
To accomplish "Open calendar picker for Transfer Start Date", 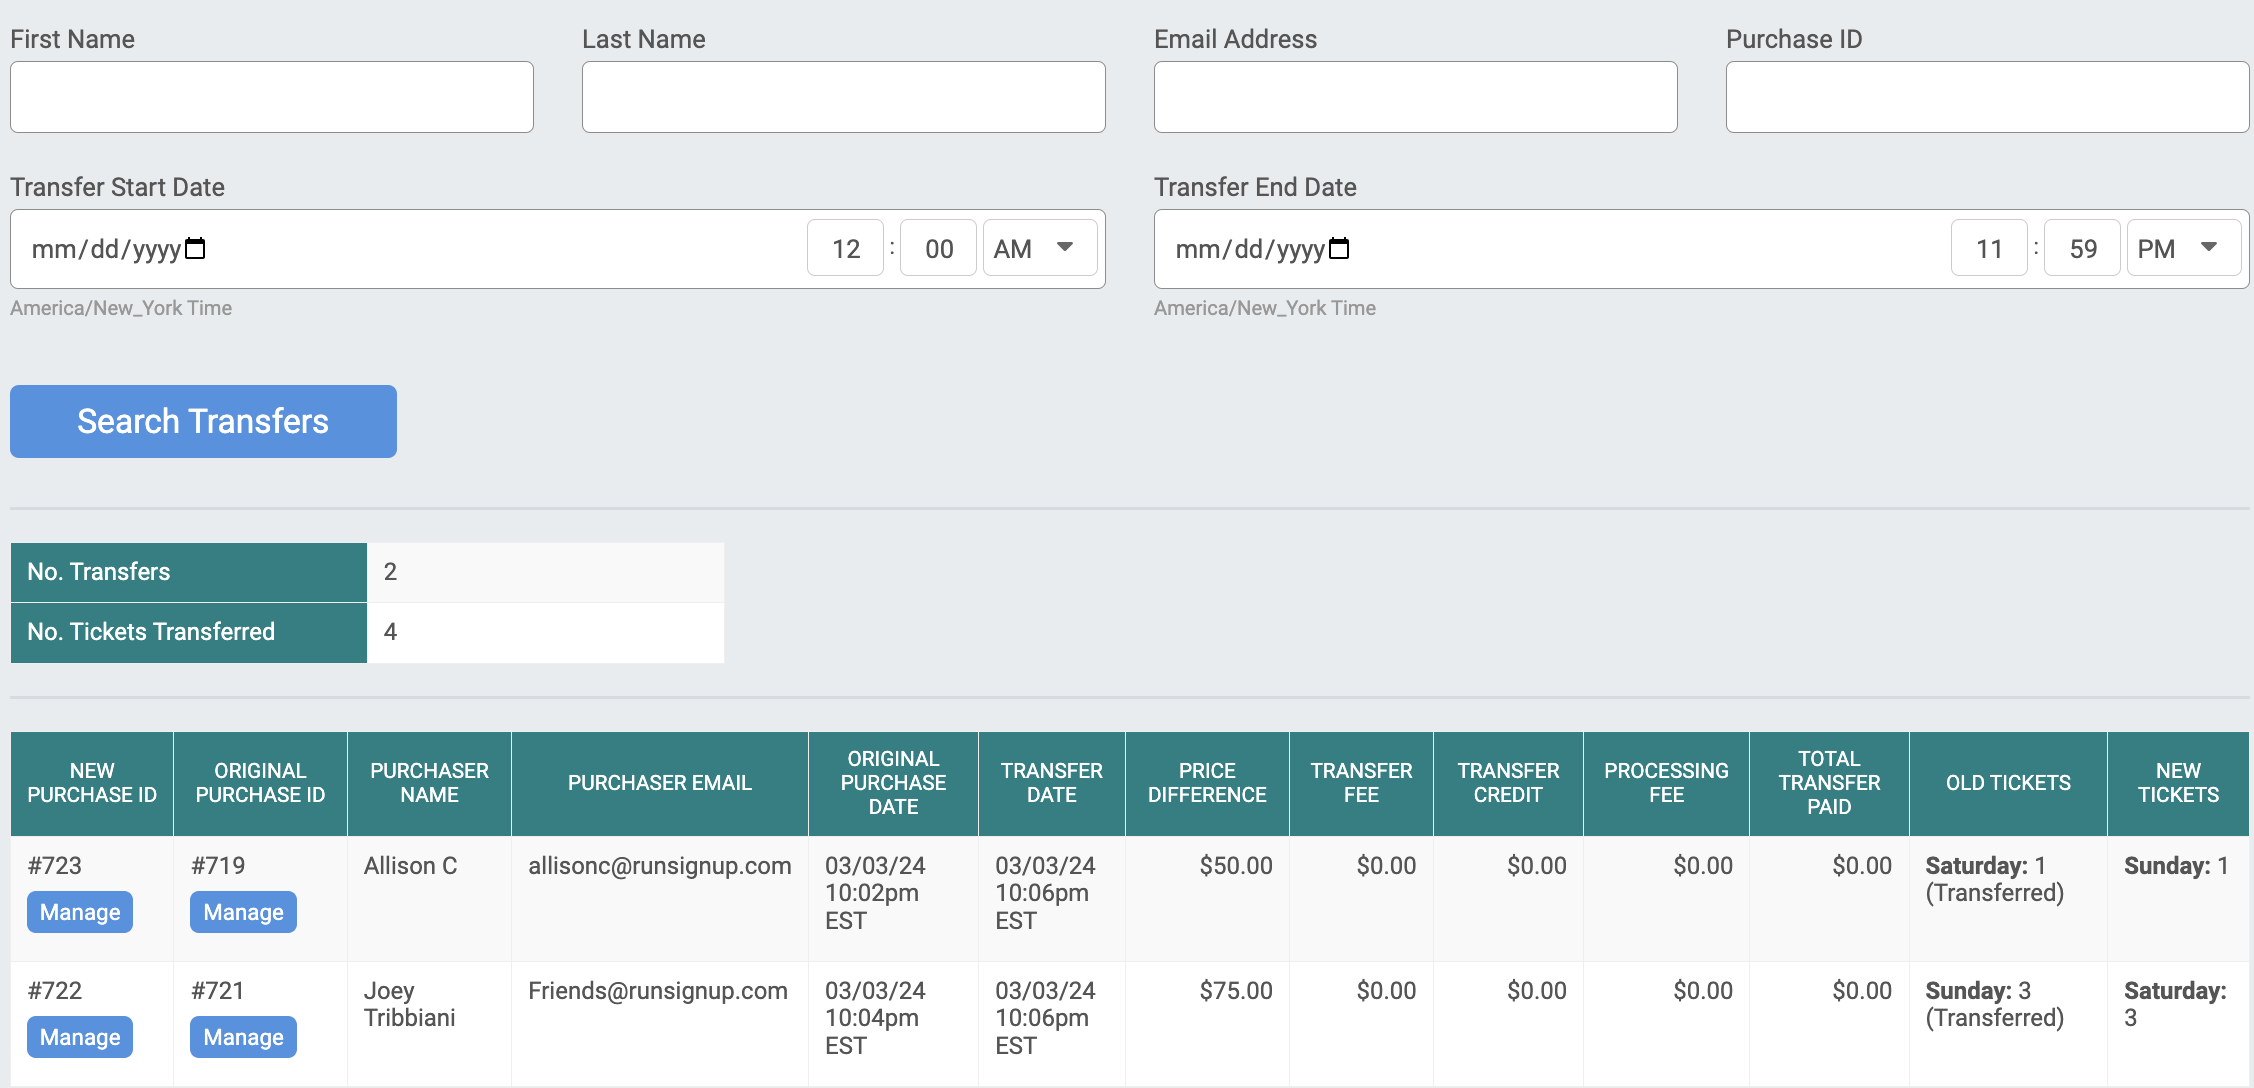I will (196, 248).
